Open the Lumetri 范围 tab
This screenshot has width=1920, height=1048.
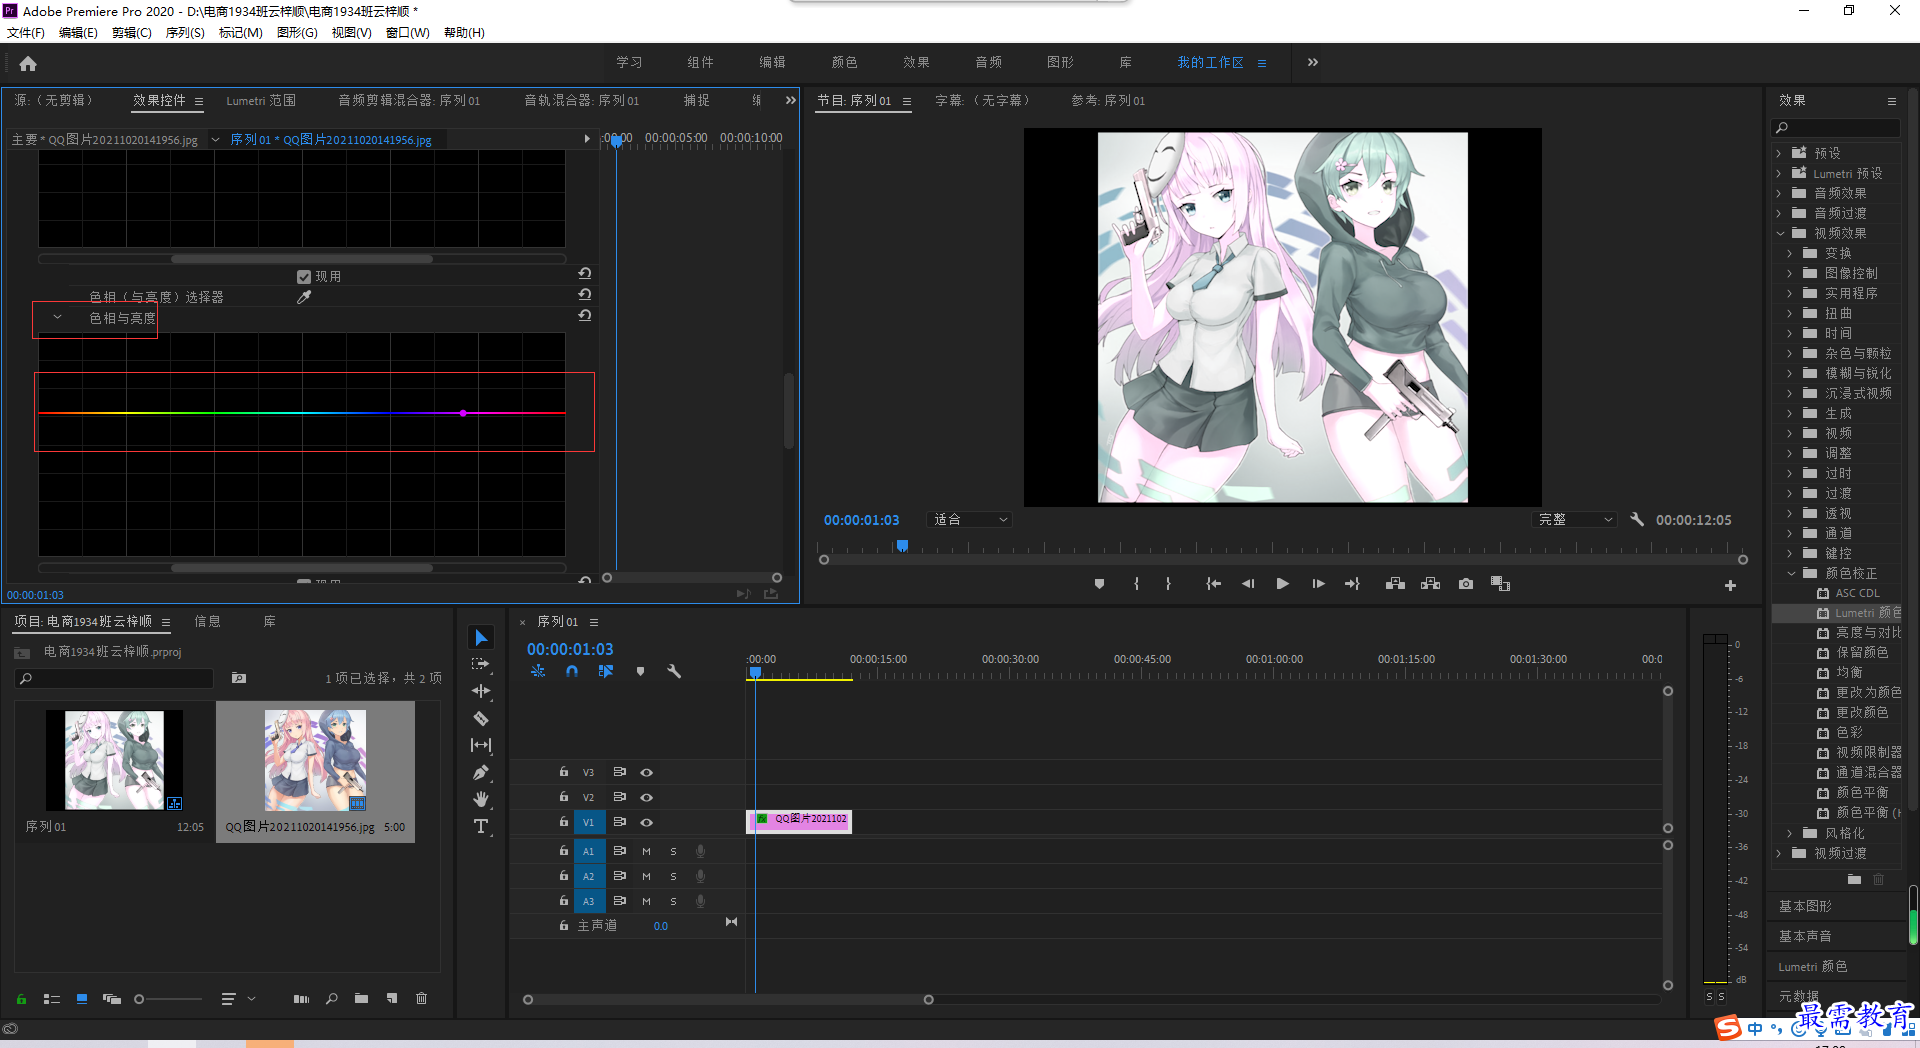tap(261, 100)
